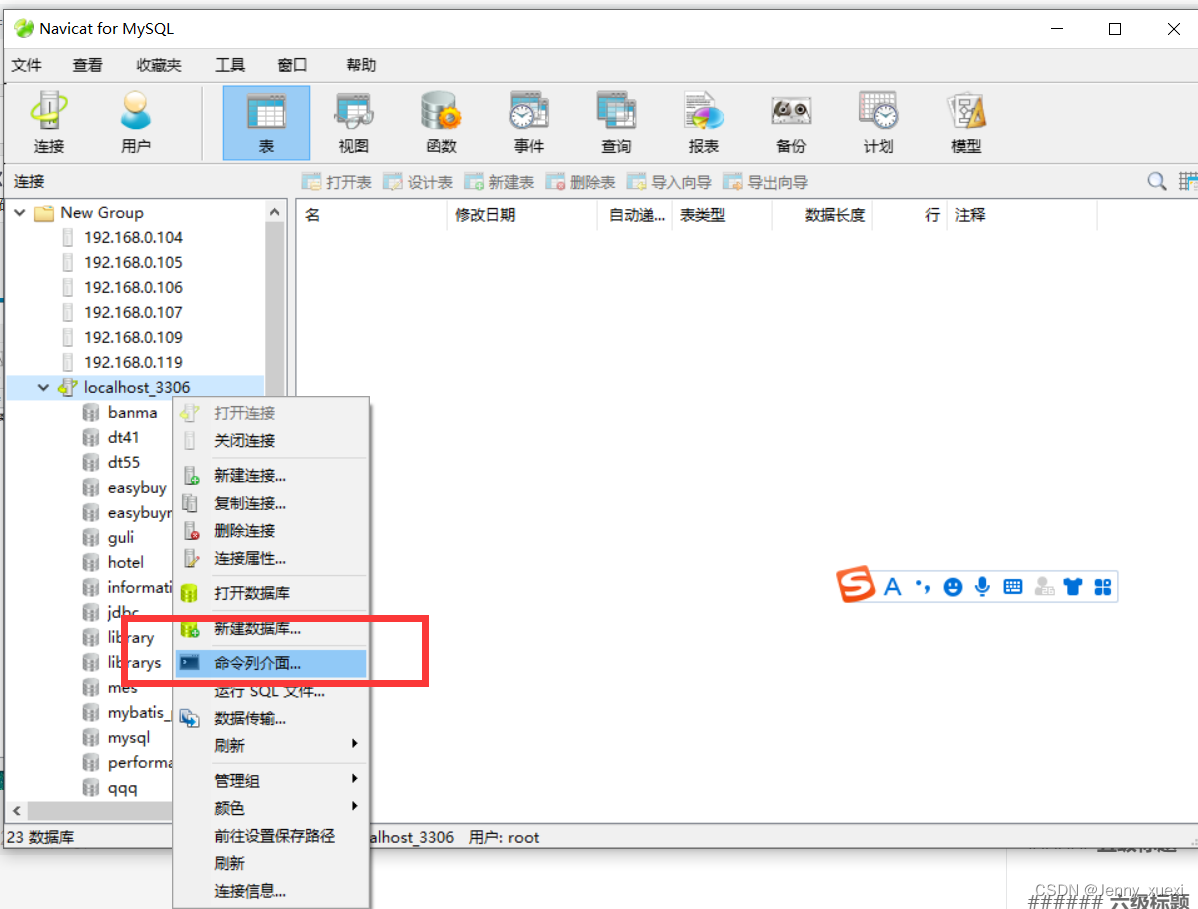
Task: Click the horizontal scrollbar left arrow
Action: coord(17,811)
